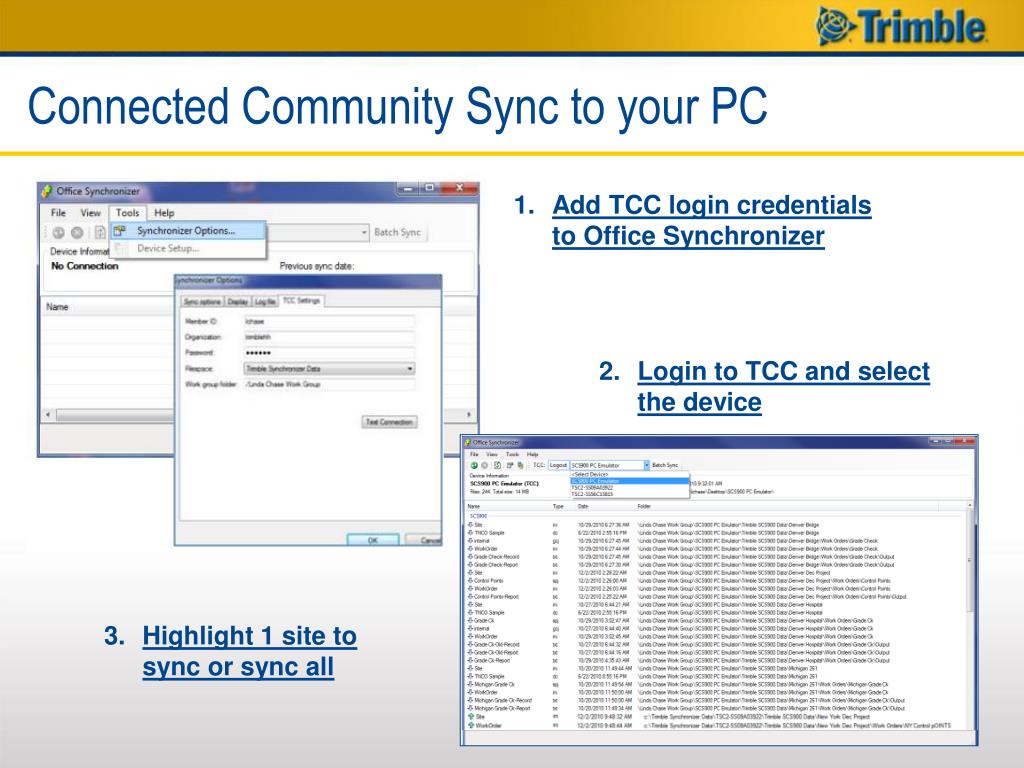
Task: Open the Highlight 1 site to sync or sync all link
Action: click(249, 651)
